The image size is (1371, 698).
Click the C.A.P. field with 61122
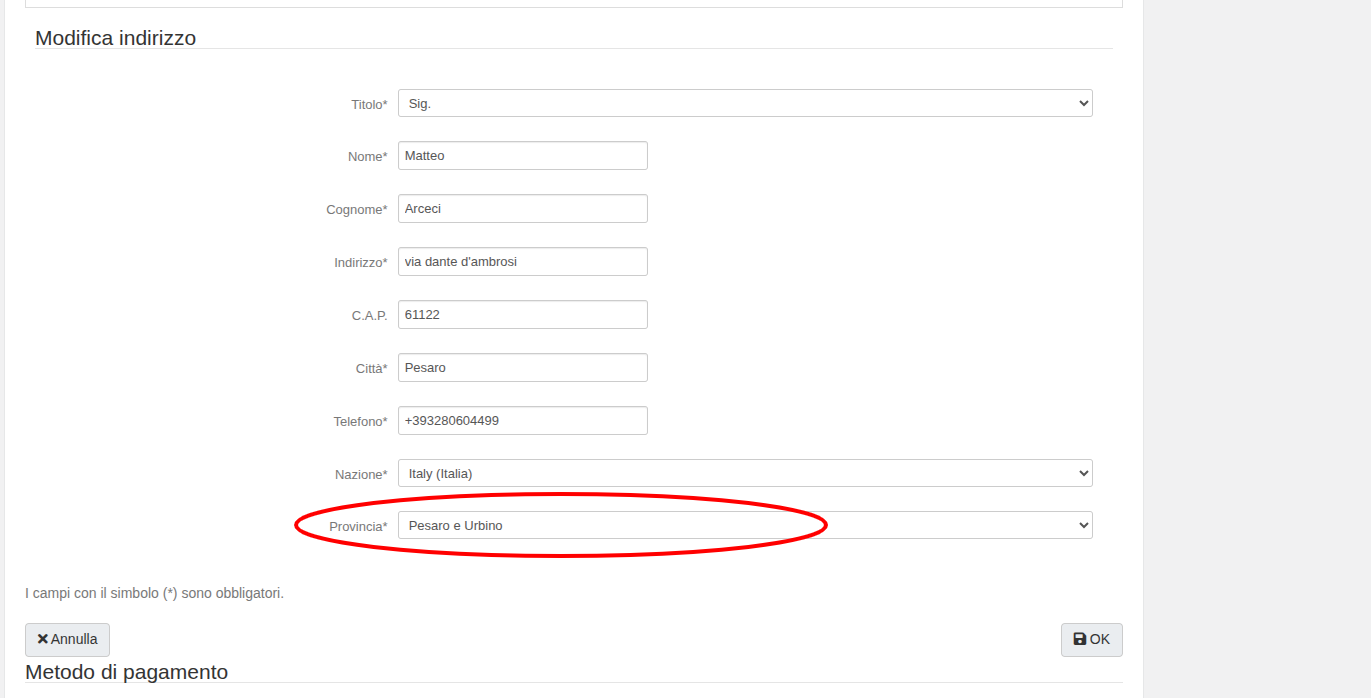coord(522,315)
